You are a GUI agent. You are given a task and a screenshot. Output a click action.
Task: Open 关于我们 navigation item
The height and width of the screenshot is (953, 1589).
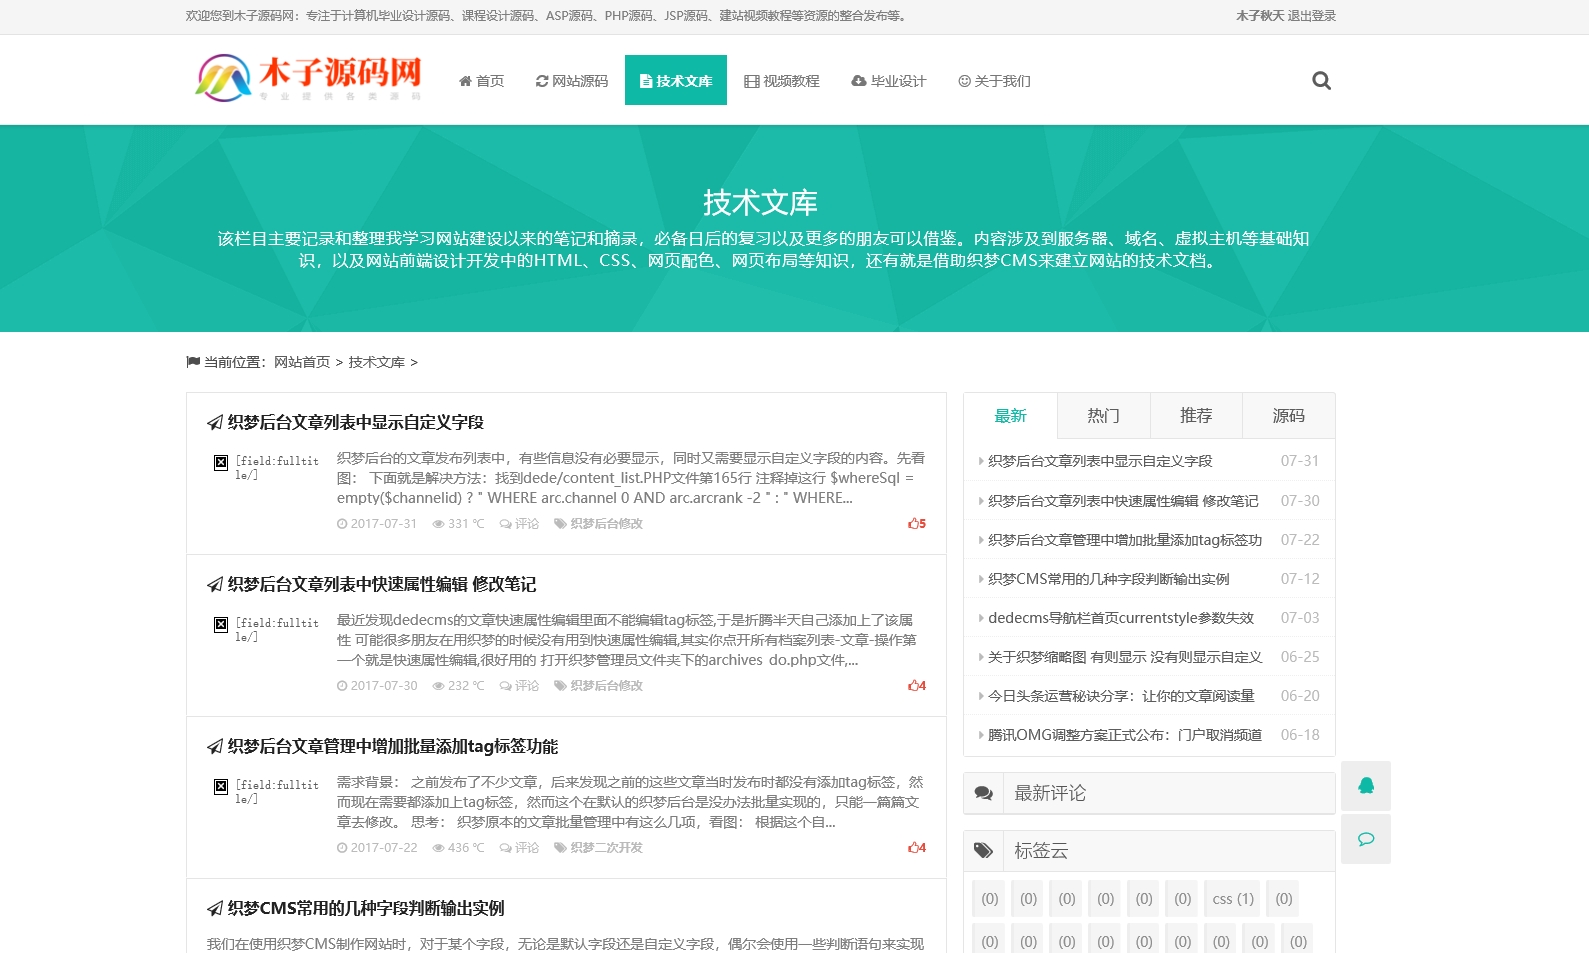click(994, 81)
